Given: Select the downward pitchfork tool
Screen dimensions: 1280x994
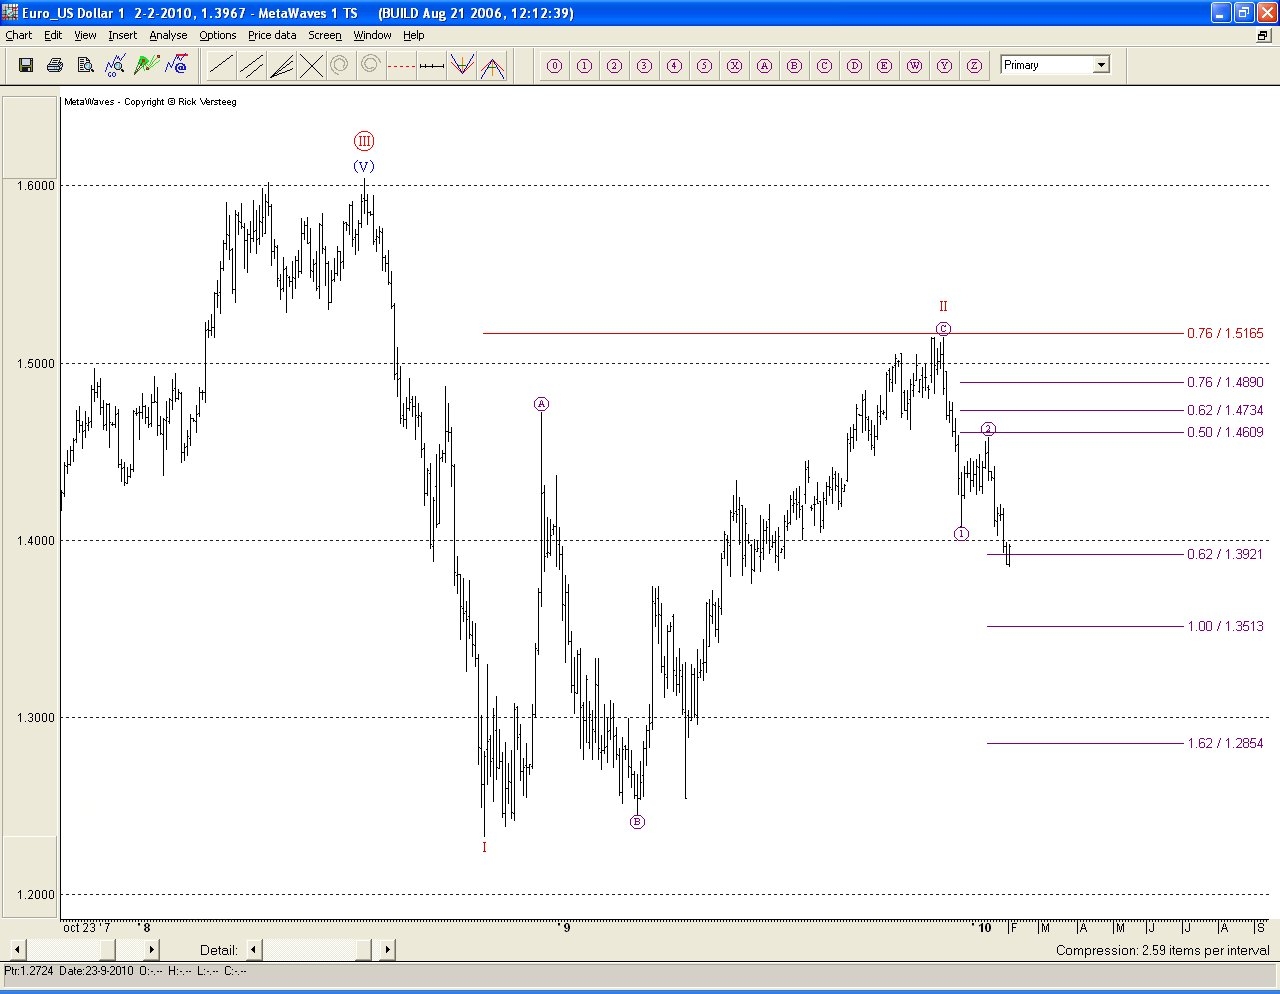Looking at the screenshot, I should [x=461, y=66].
